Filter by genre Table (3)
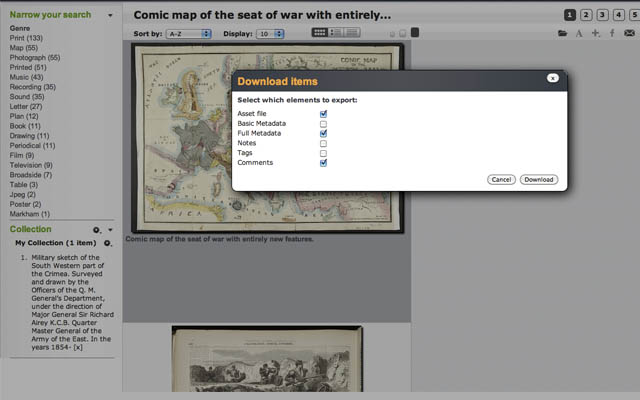The height and width of the screenshot is (400, 640). point(24,185)
